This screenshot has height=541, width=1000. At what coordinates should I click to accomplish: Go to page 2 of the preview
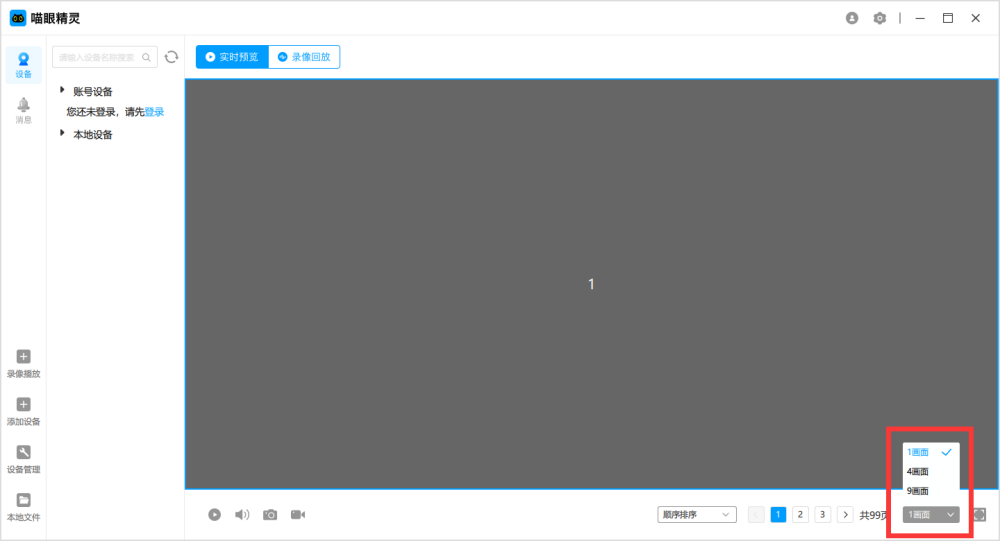tap(801, 515)
